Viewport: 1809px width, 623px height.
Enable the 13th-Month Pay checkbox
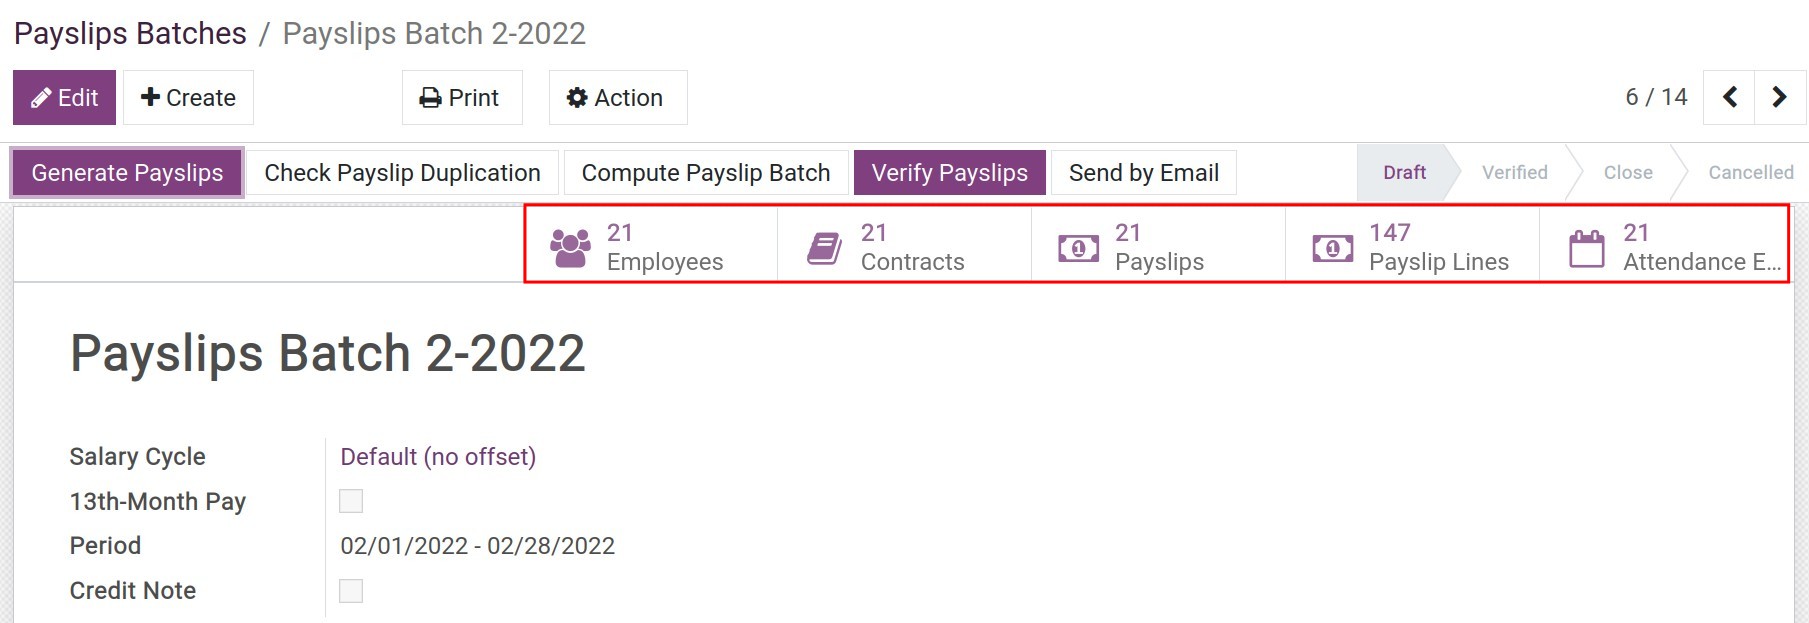click(351, 500)
